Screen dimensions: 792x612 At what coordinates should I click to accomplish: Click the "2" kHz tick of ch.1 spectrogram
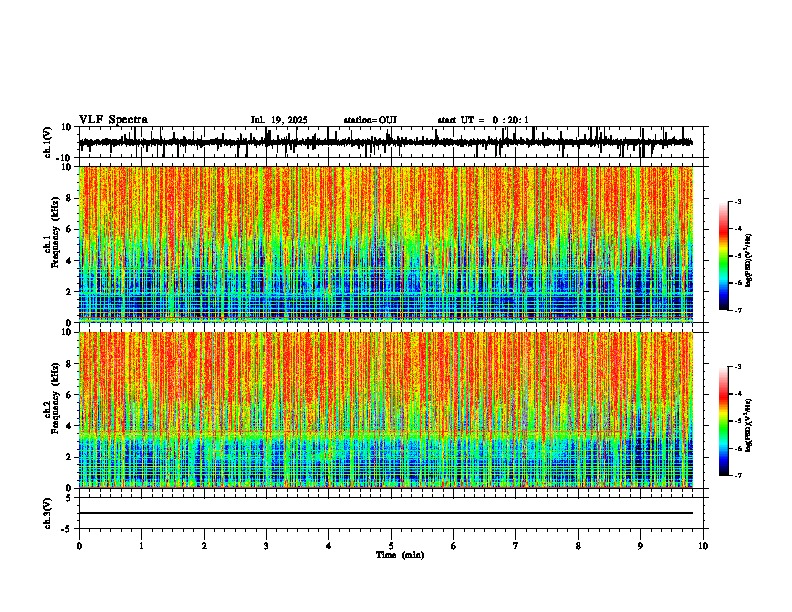click(69, 291)
